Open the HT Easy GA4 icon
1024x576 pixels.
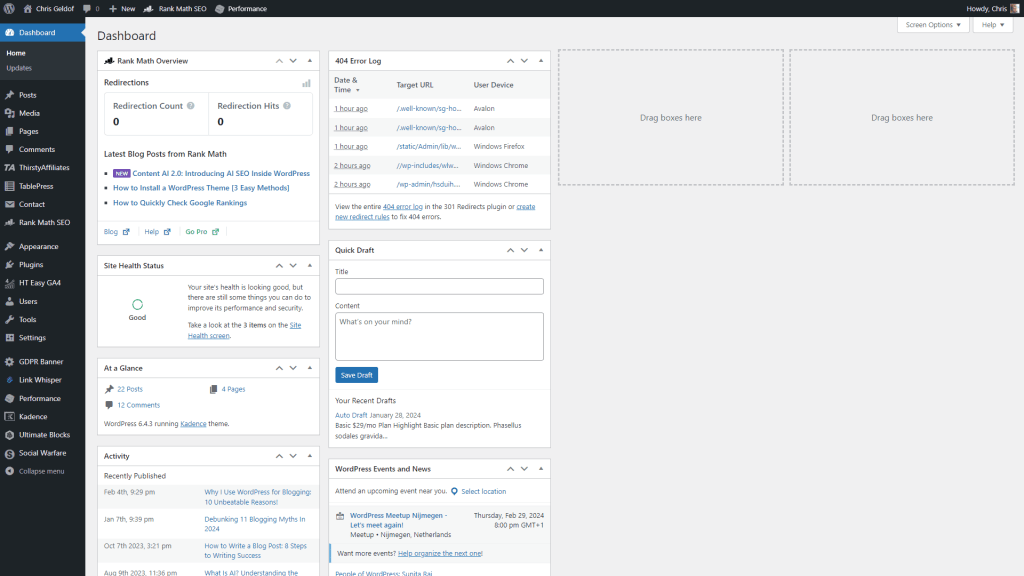(x=10, y=283)
